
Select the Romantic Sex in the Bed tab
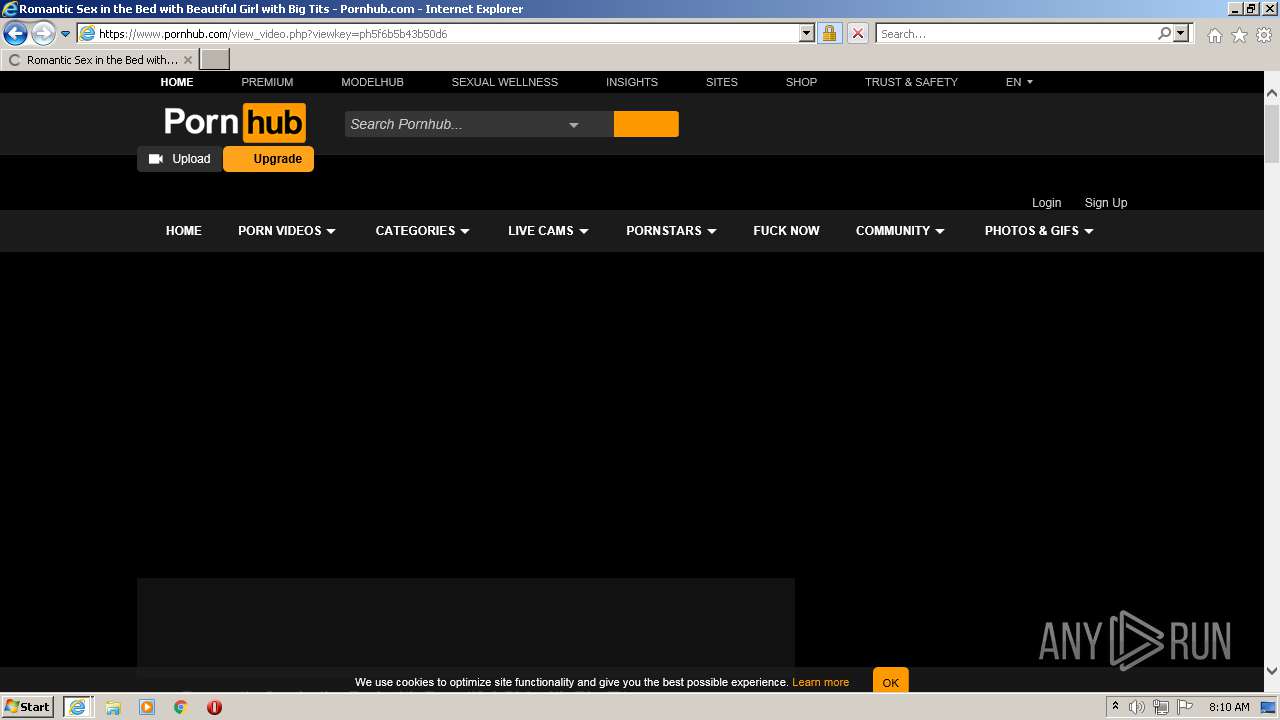pyautogui.click(x=100, y=60)
